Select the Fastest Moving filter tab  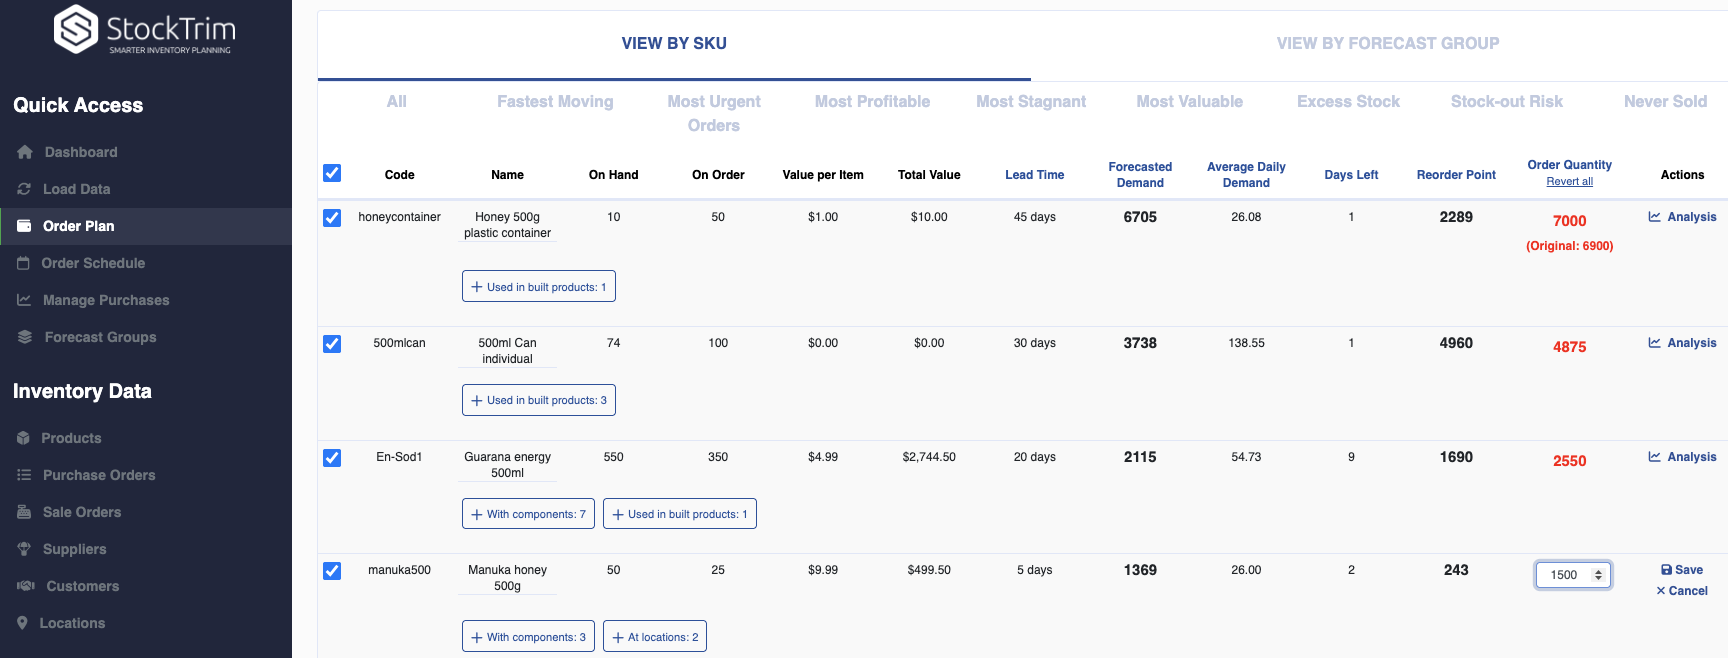555,101
